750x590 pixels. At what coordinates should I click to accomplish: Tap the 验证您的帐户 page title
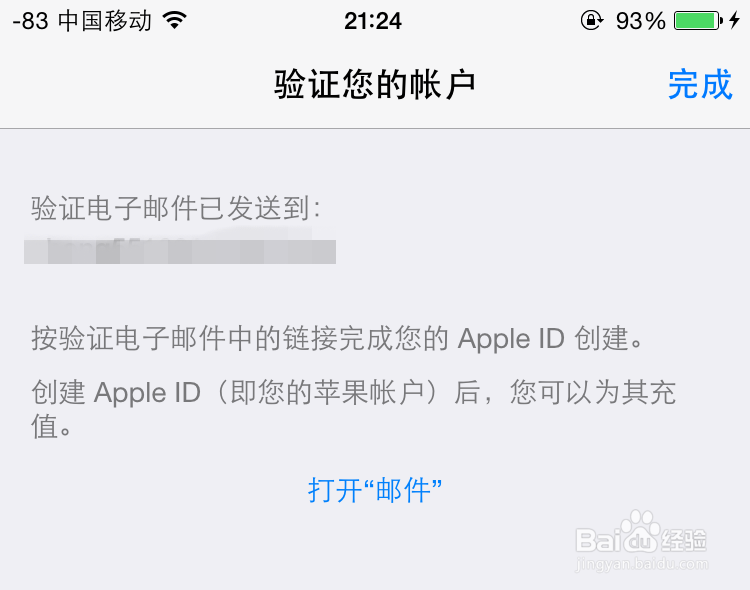375,85
